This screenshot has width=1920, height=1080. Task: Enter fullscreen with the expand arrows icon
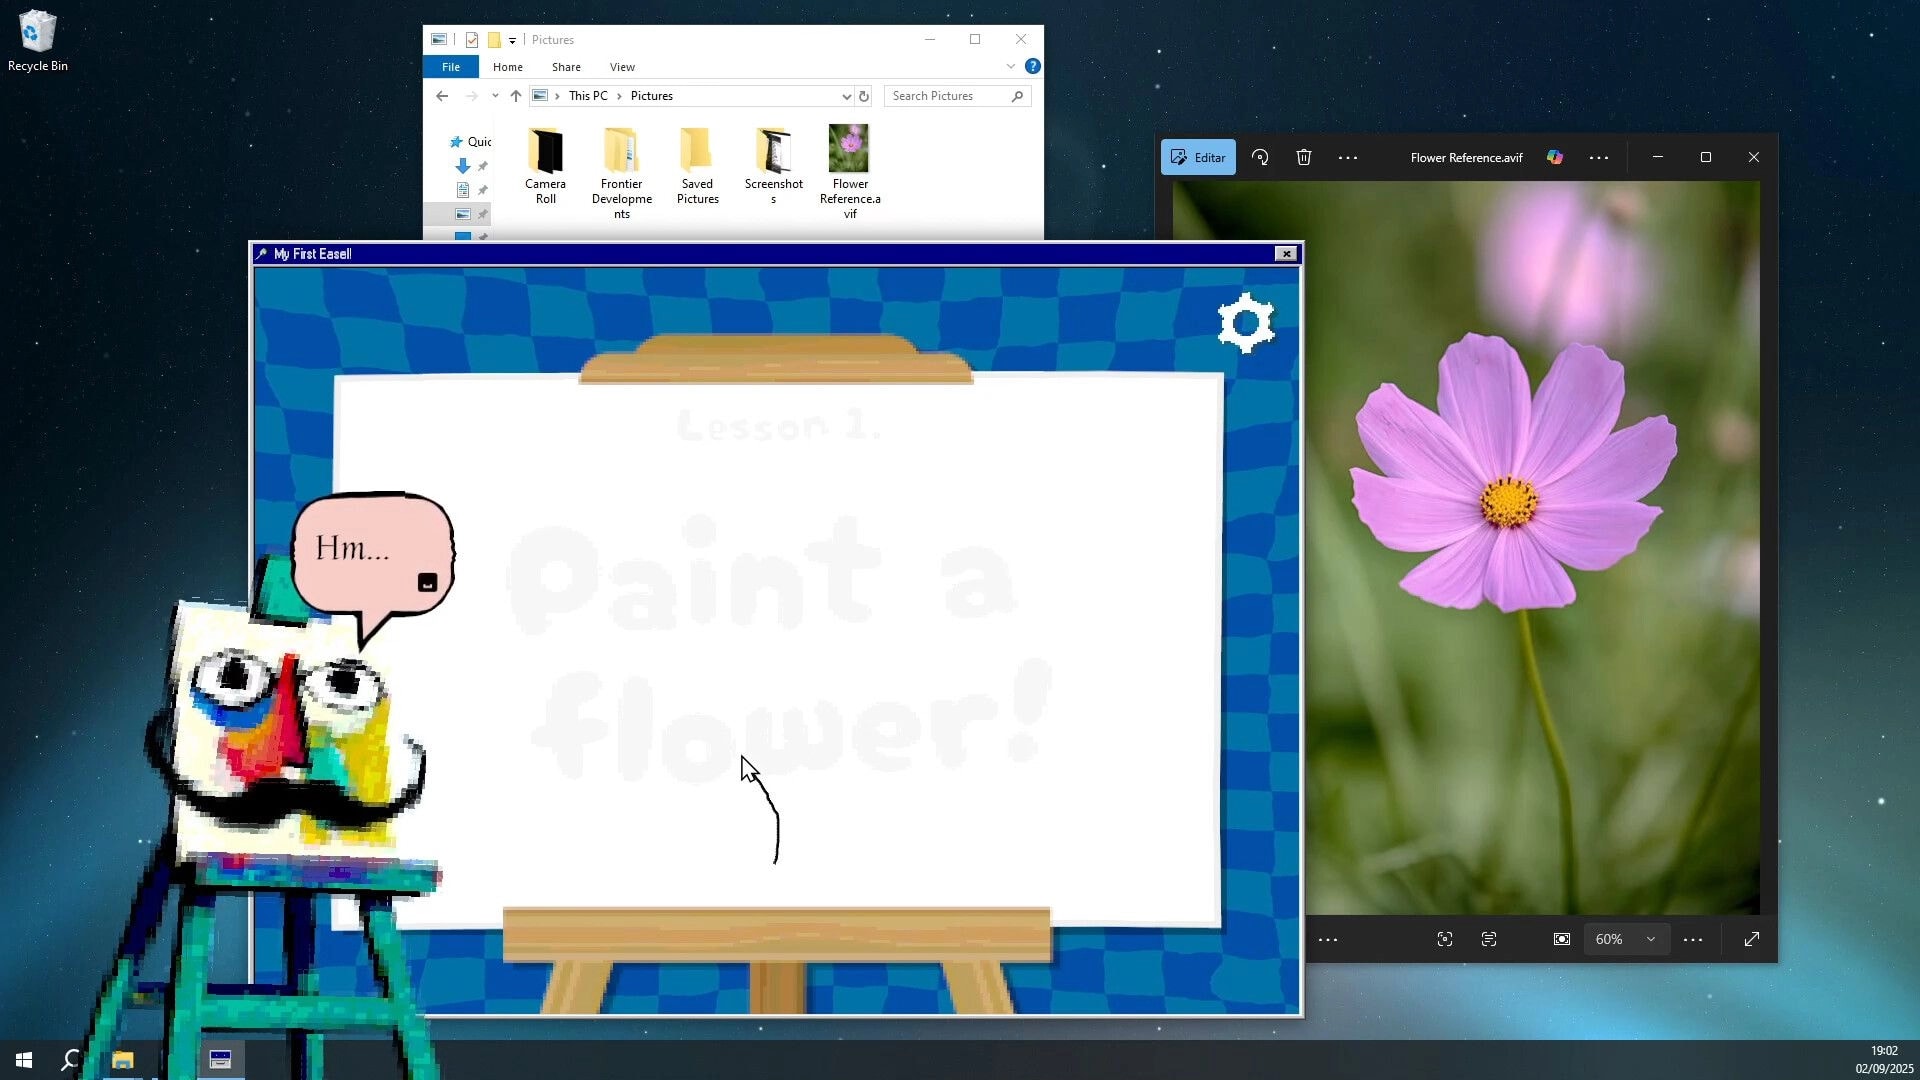[x=1753, y=939]
